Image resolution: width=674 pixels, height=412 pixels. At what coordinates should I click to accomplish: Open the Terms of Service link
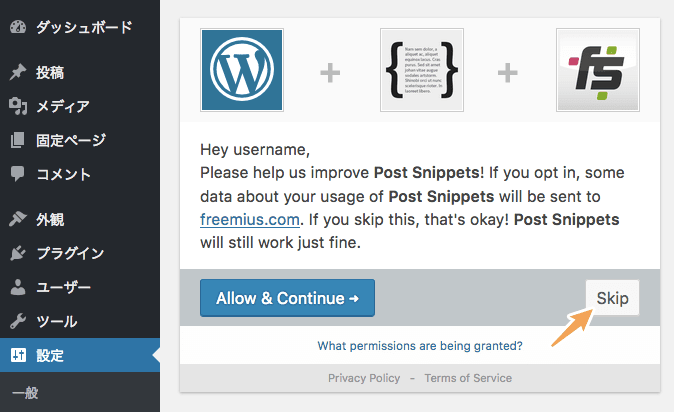click(468, 378)
